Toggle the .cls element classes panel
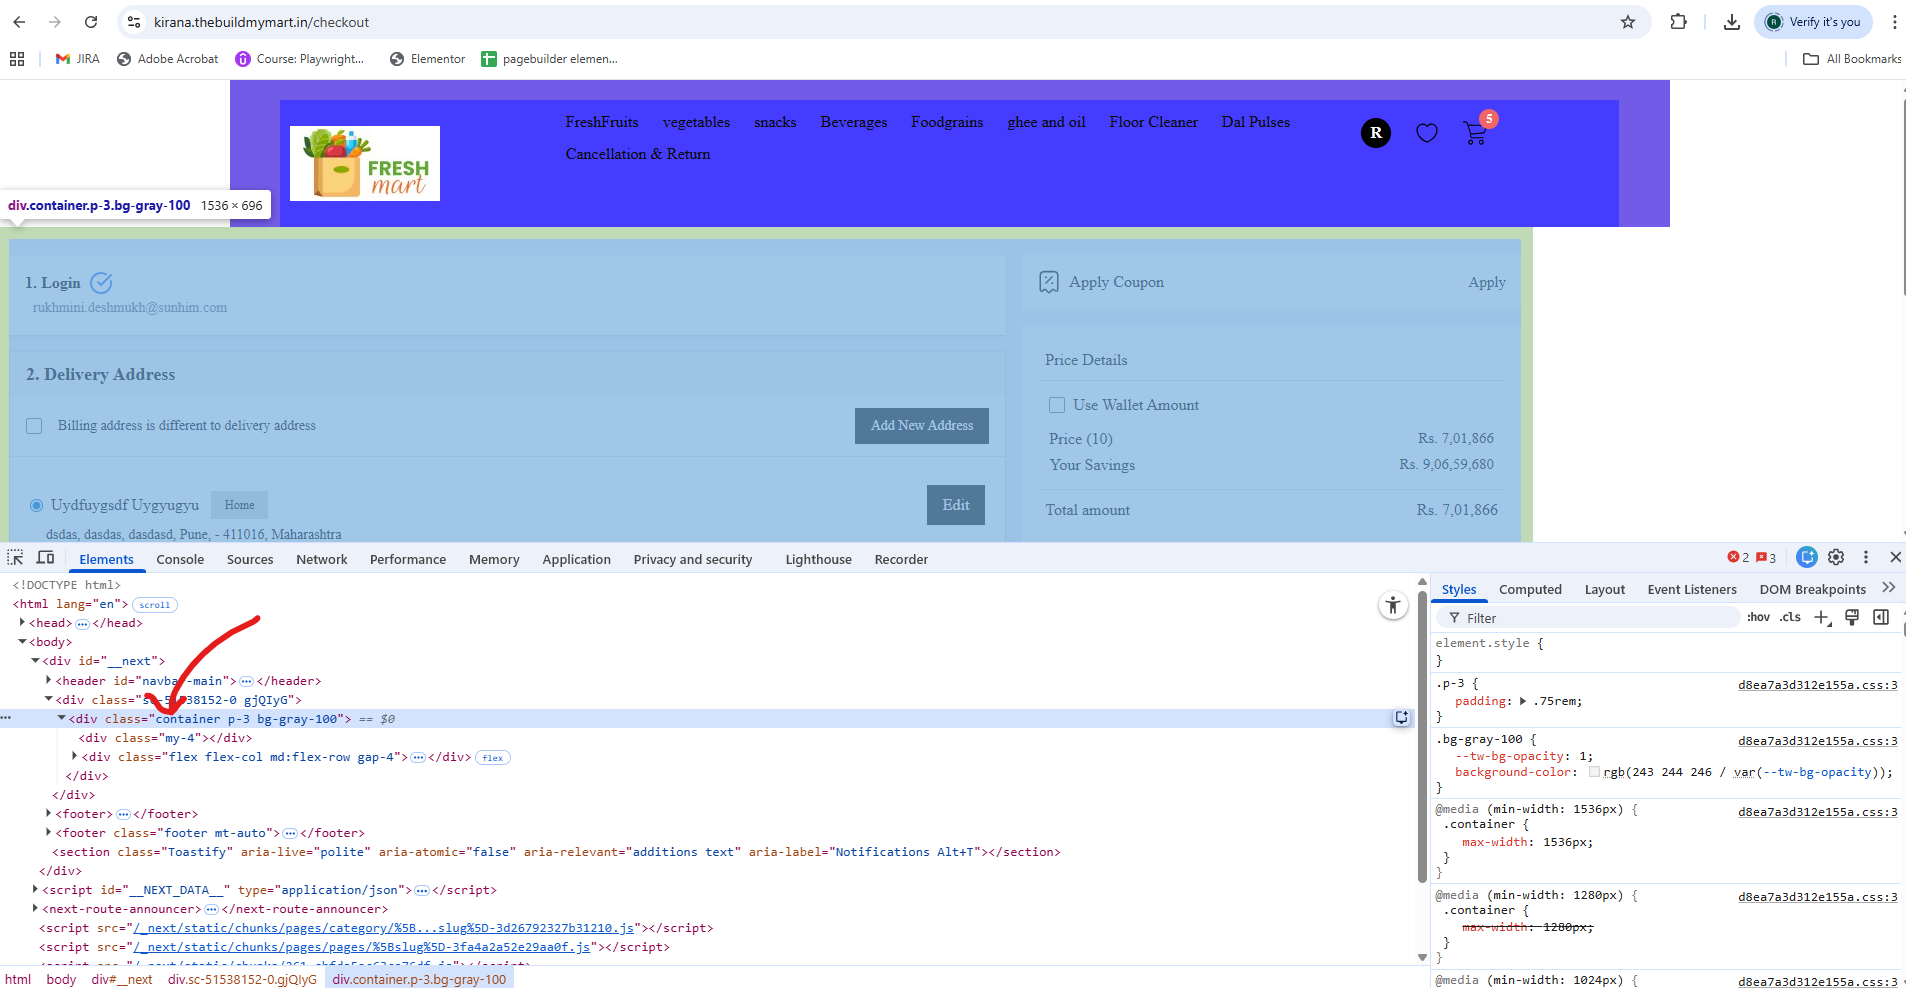The height and width of the screenshot is (988, 1906). click(1790, 617)
